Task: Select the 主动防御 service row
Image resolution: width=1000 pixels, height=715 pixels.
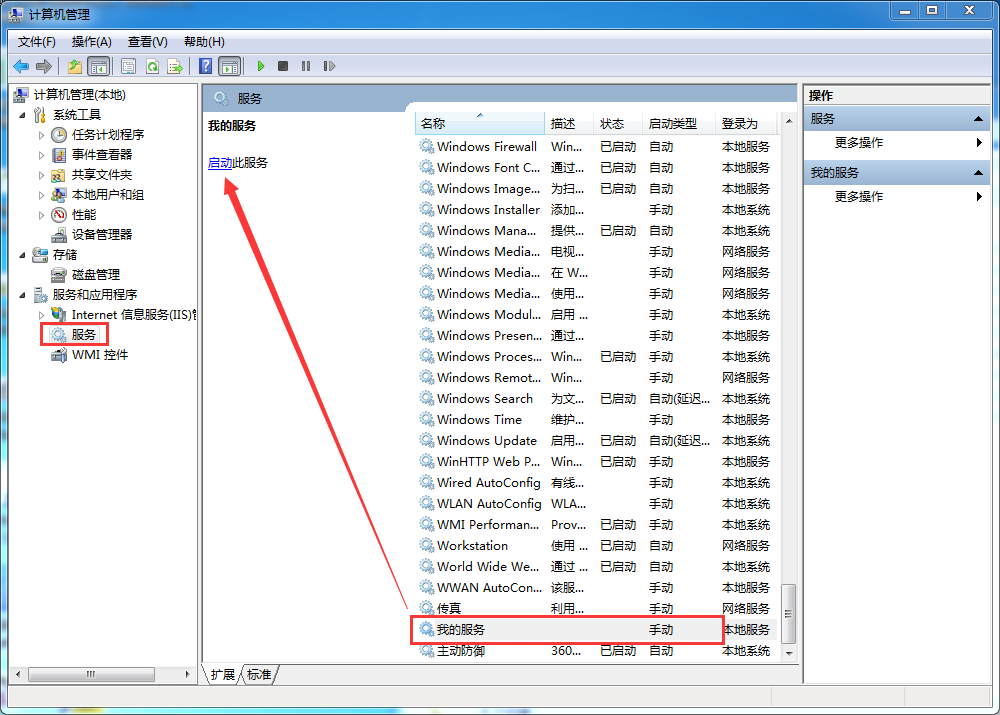Action: (596, 651)
